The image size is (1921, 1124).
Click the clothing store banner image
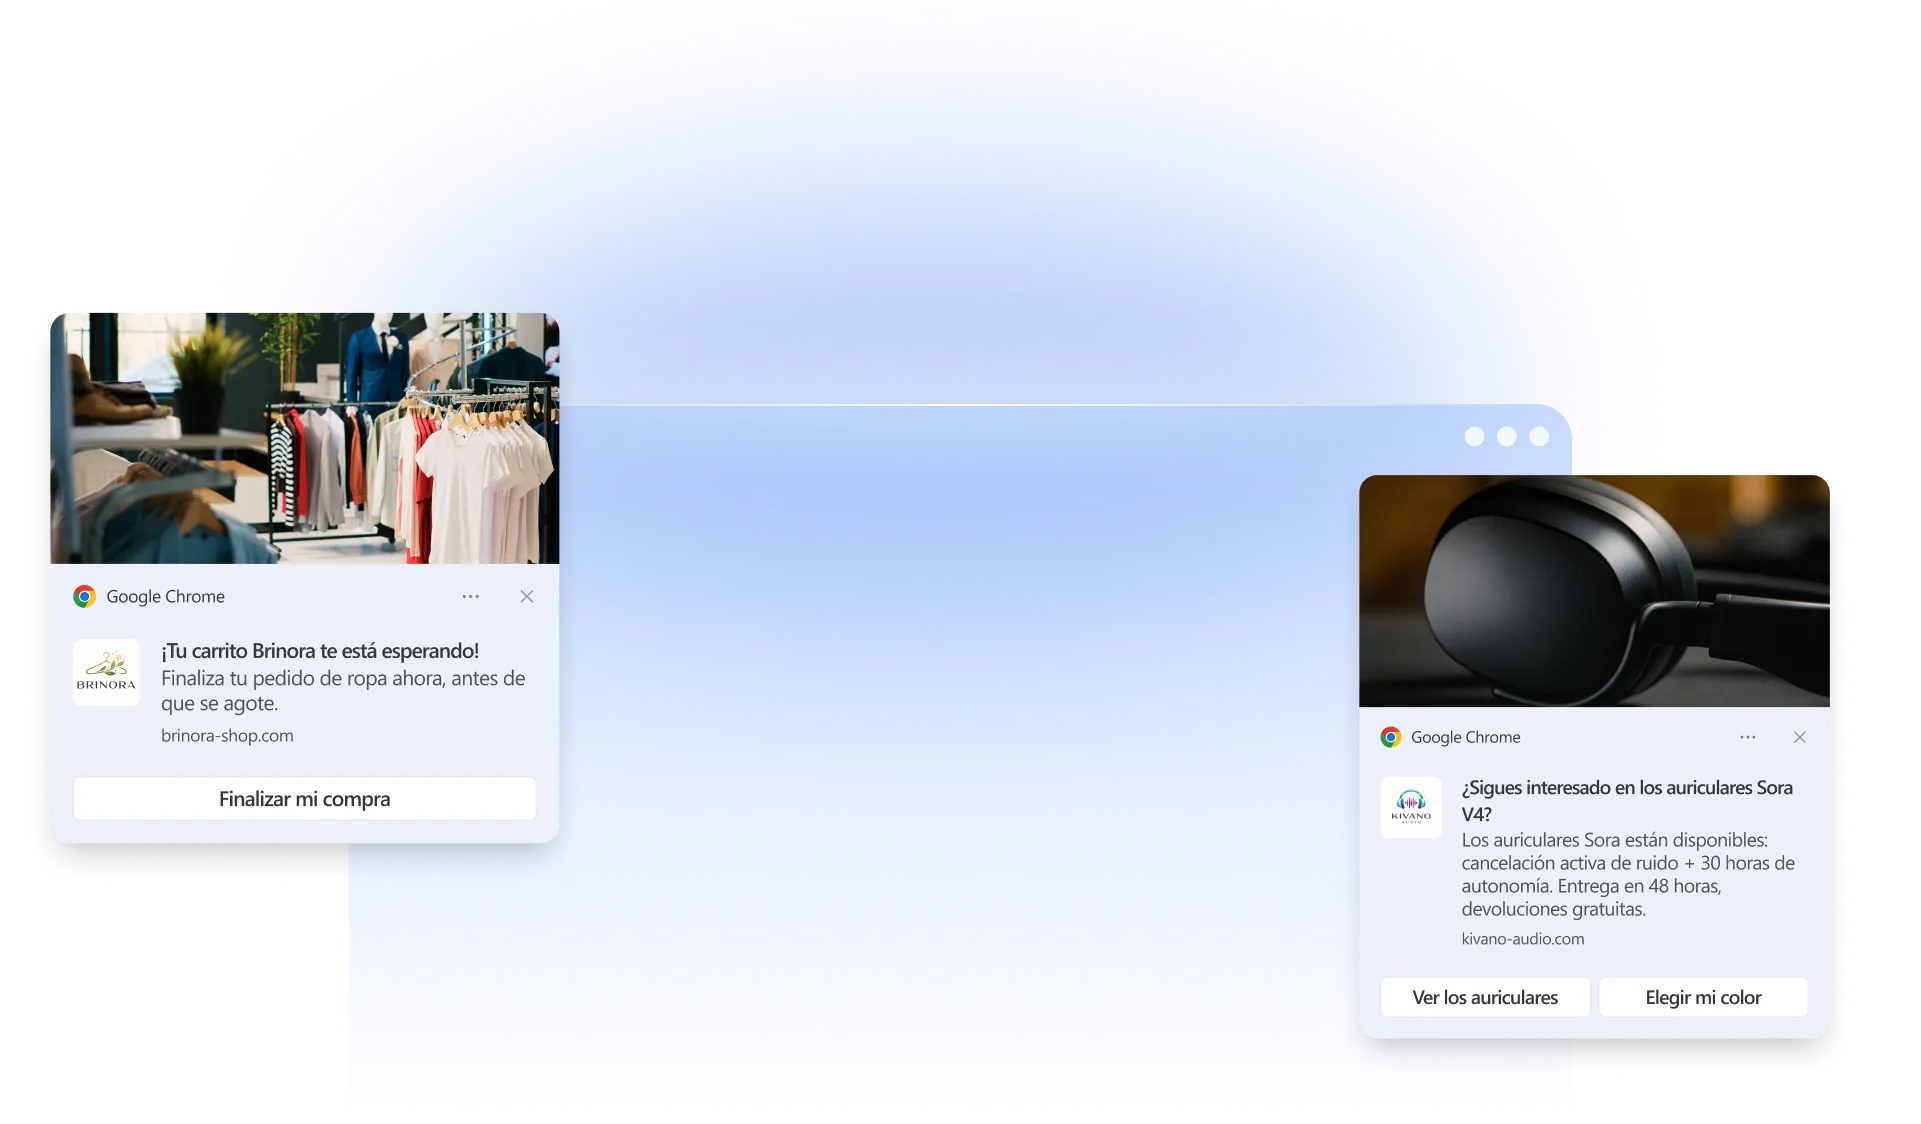[305, 438]
